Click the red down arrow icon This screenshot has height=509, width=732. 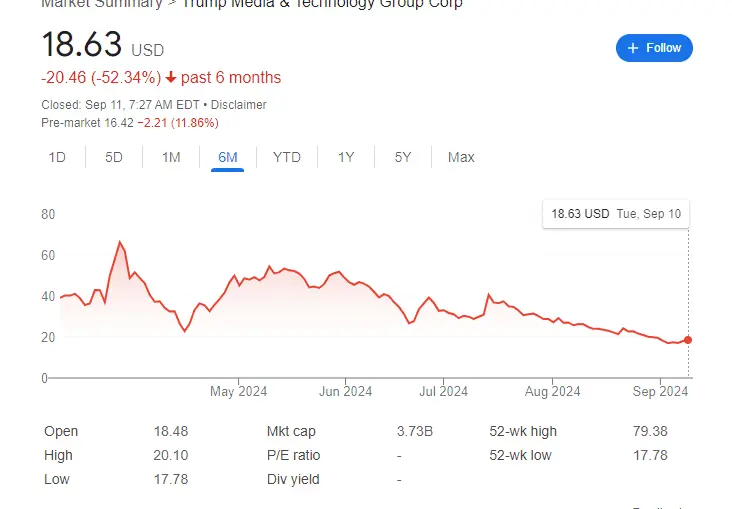coord(171,78)
